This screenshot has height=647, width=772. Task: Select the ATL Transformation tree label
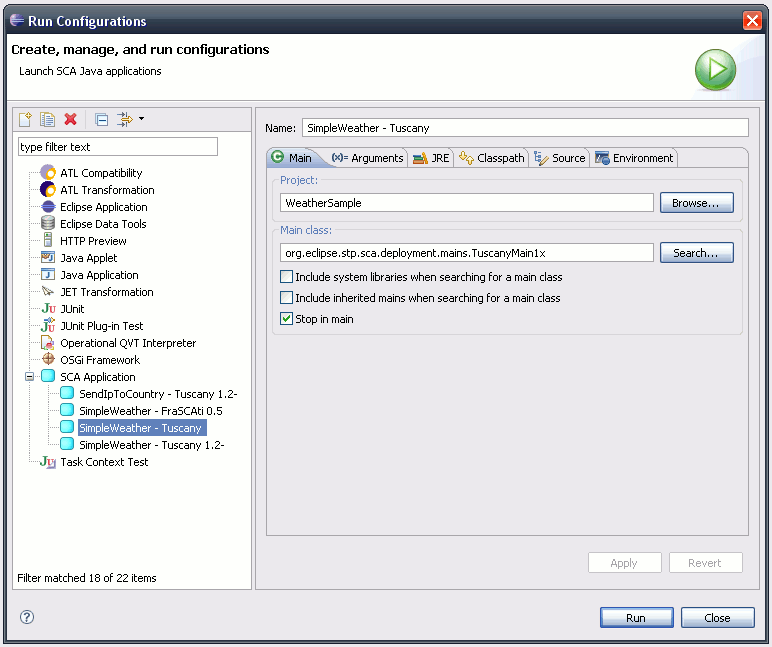107,190
